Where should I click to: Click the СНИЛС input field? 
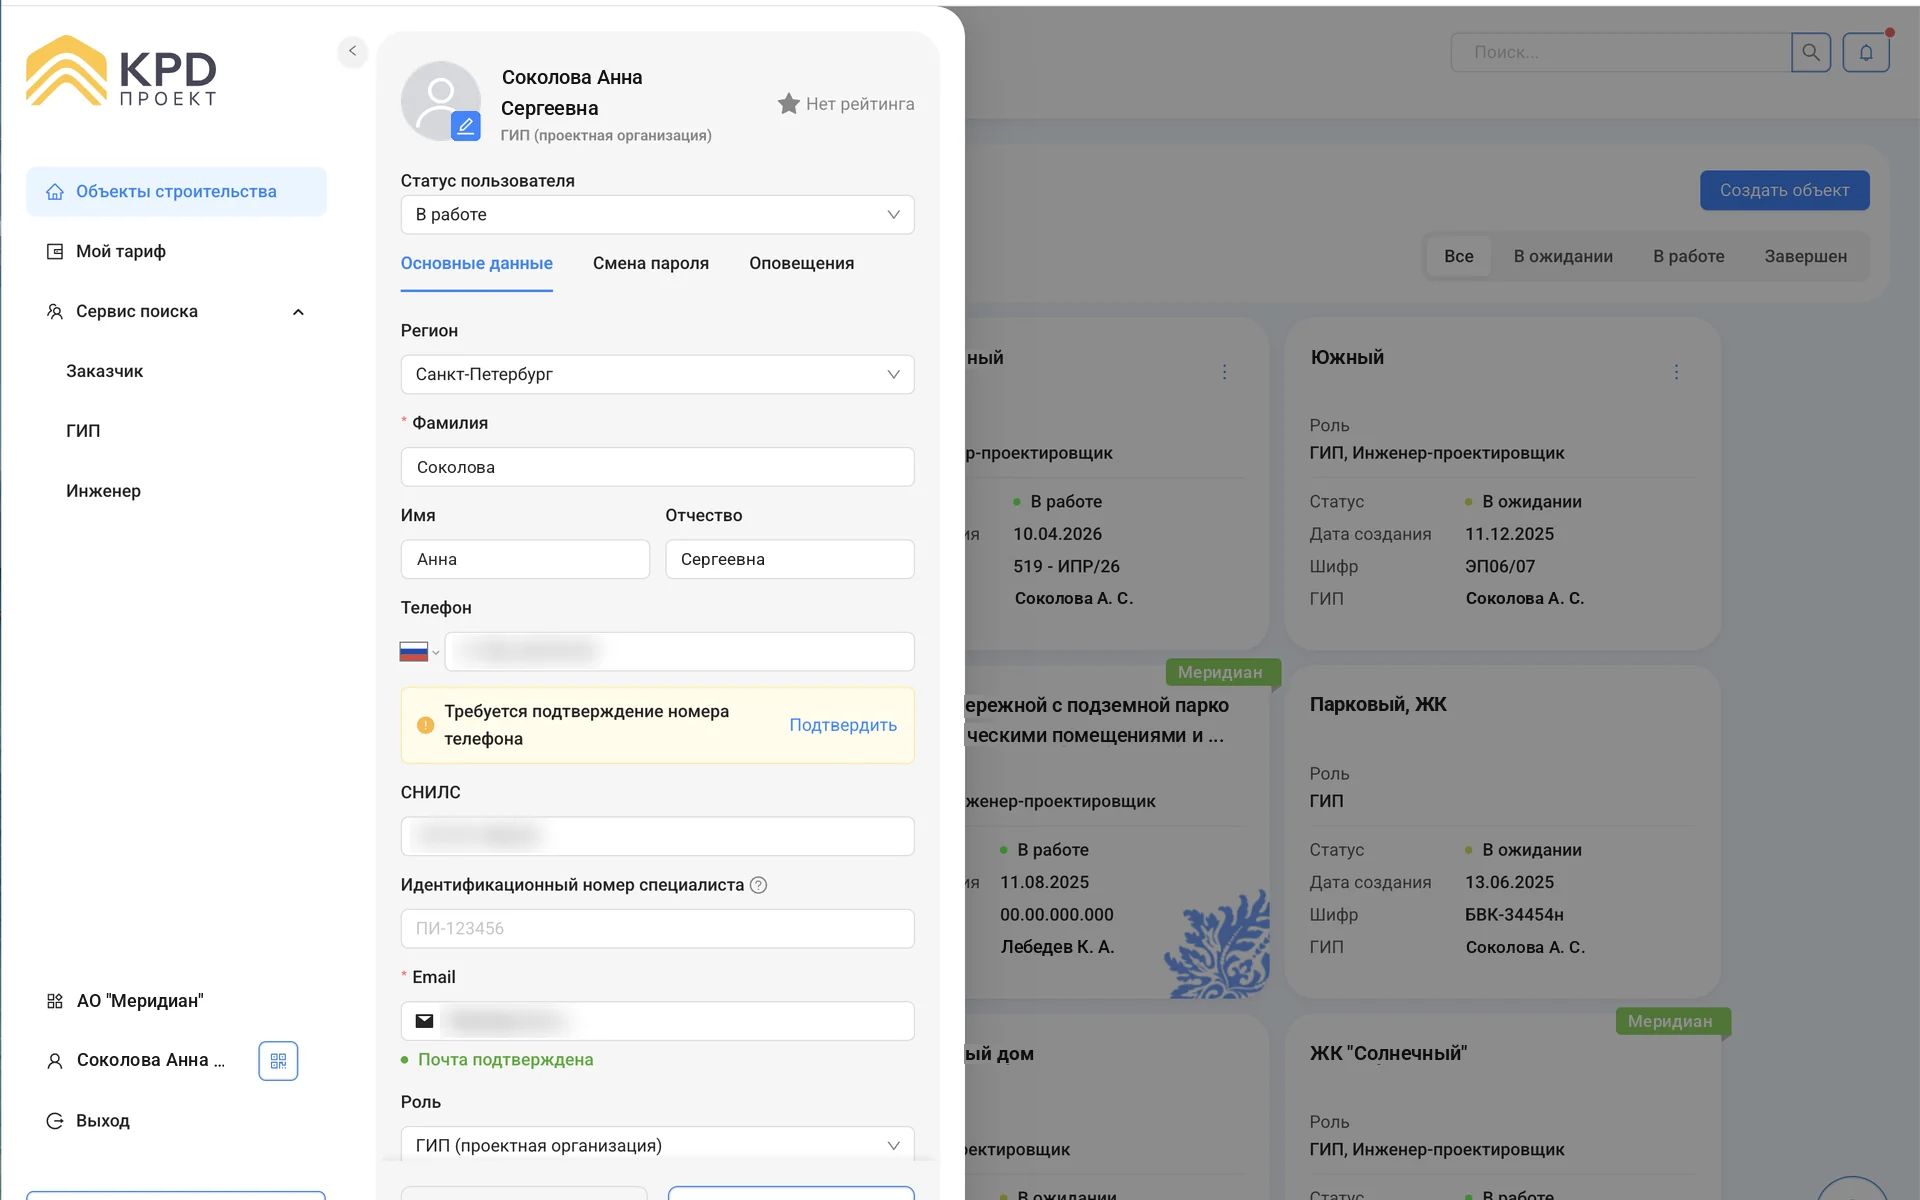pyautogui.click(x=657, y=836)
